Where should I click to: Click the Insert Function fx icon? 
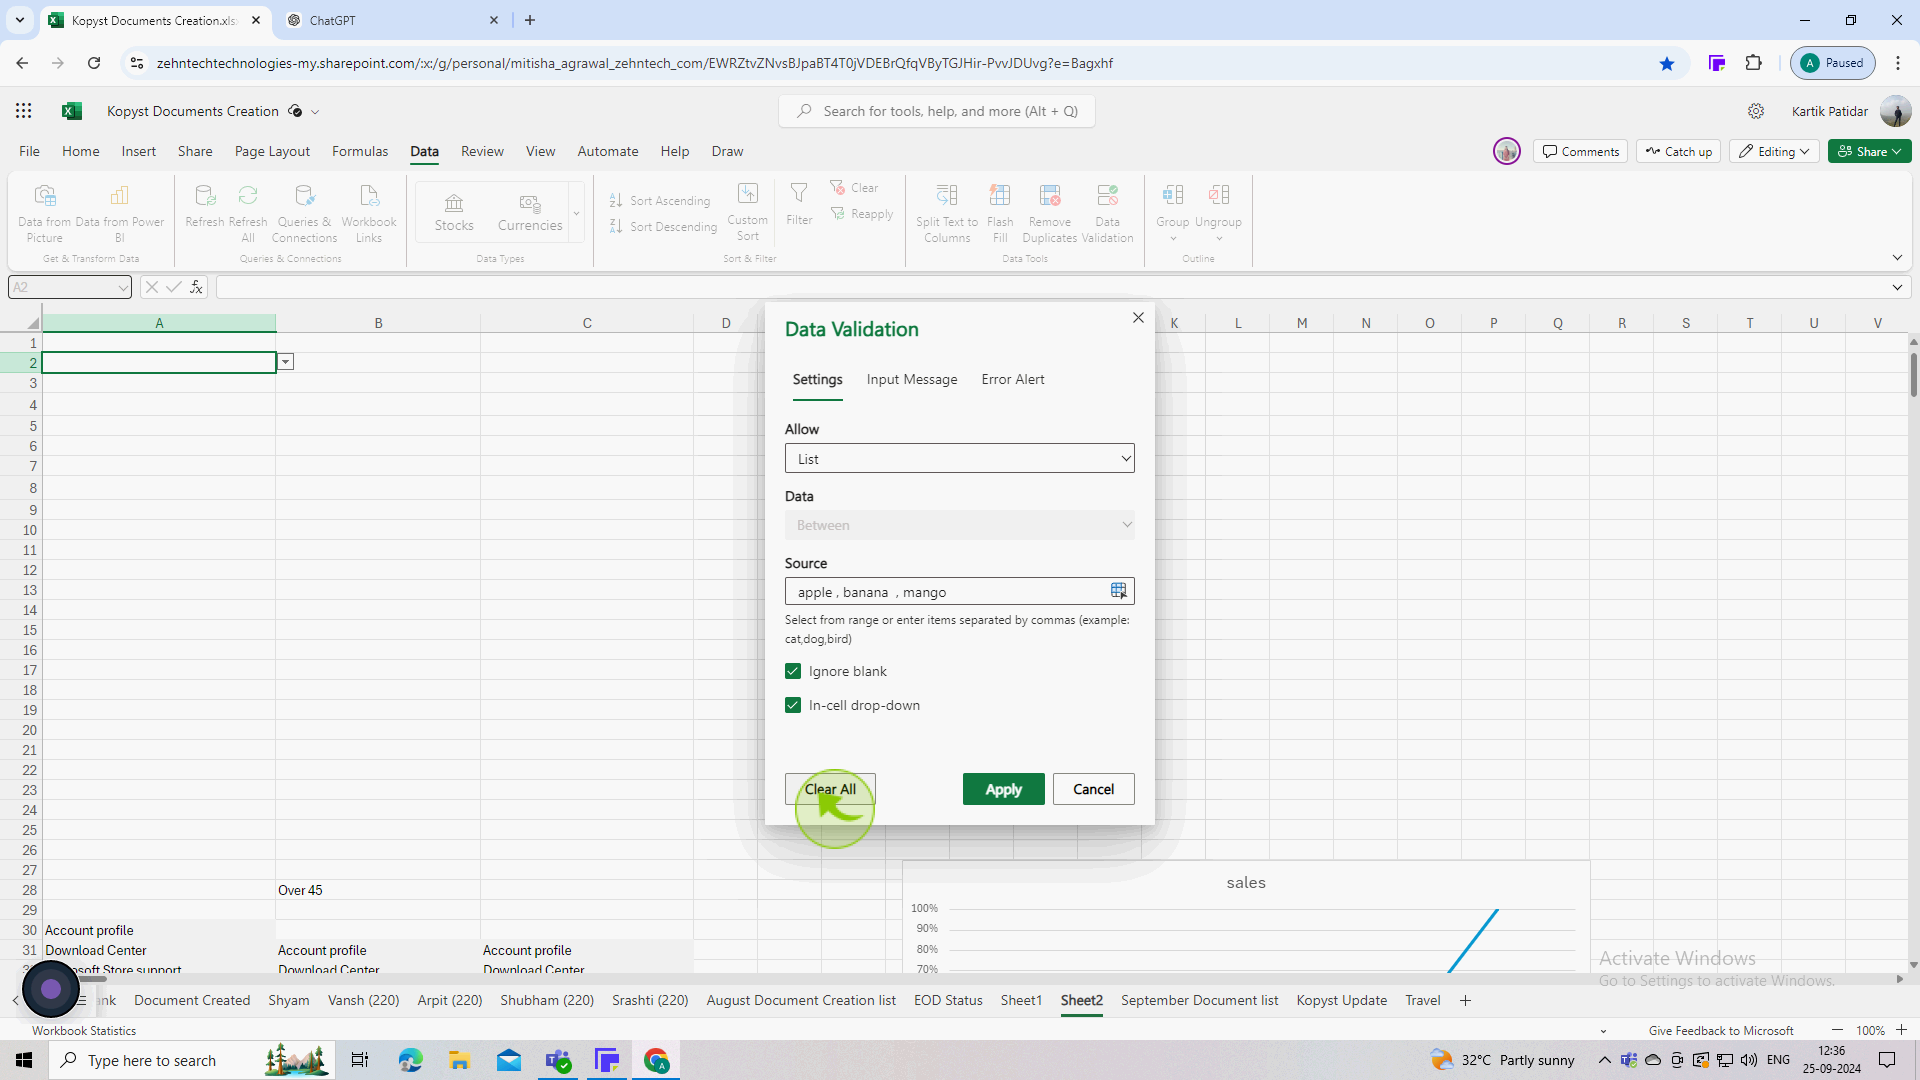click(196, 287)
